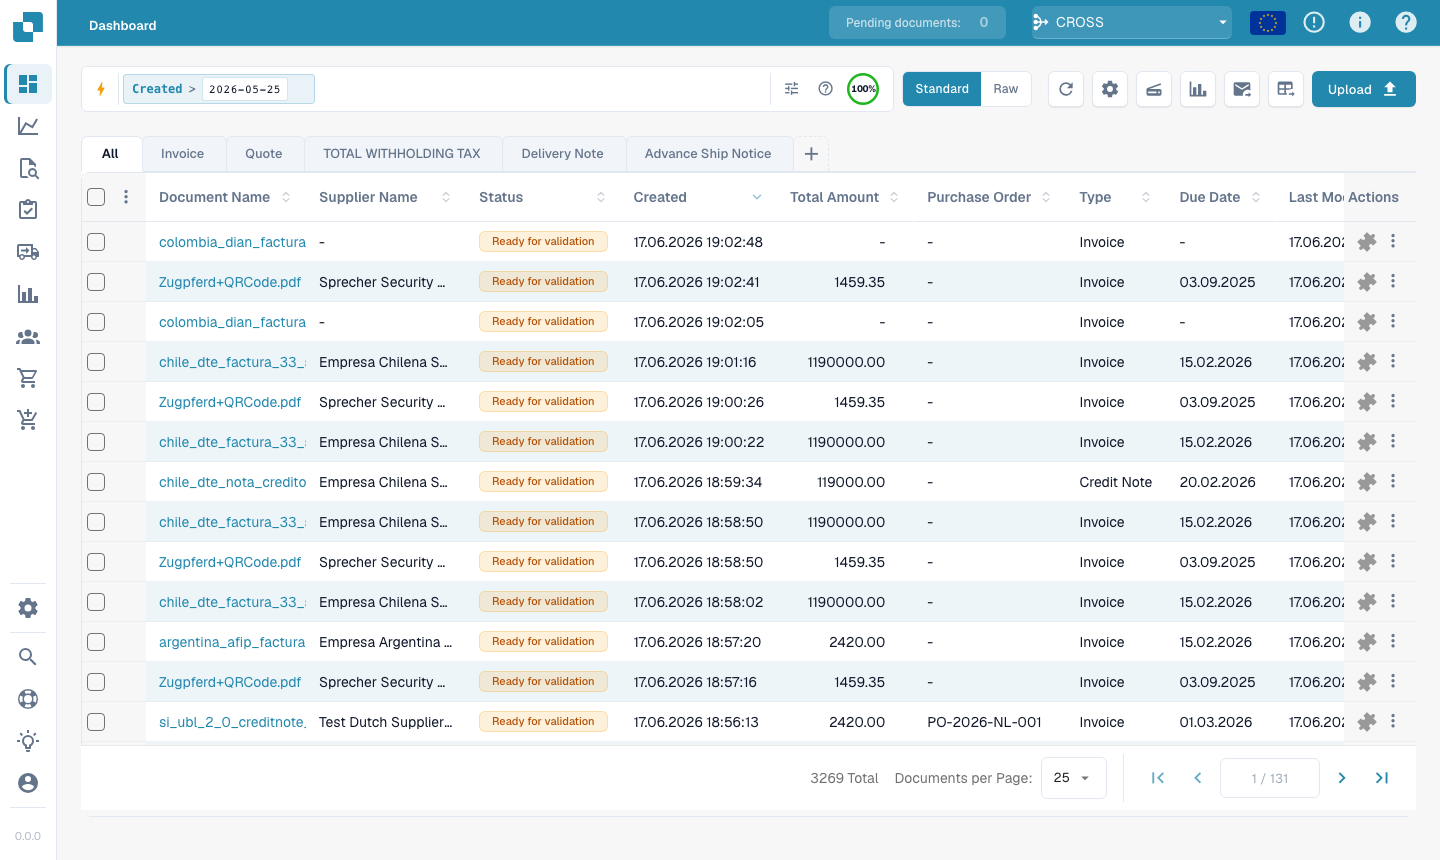Select the Delivery Note tab
The image size is (1440, 860).
(562, 154)
